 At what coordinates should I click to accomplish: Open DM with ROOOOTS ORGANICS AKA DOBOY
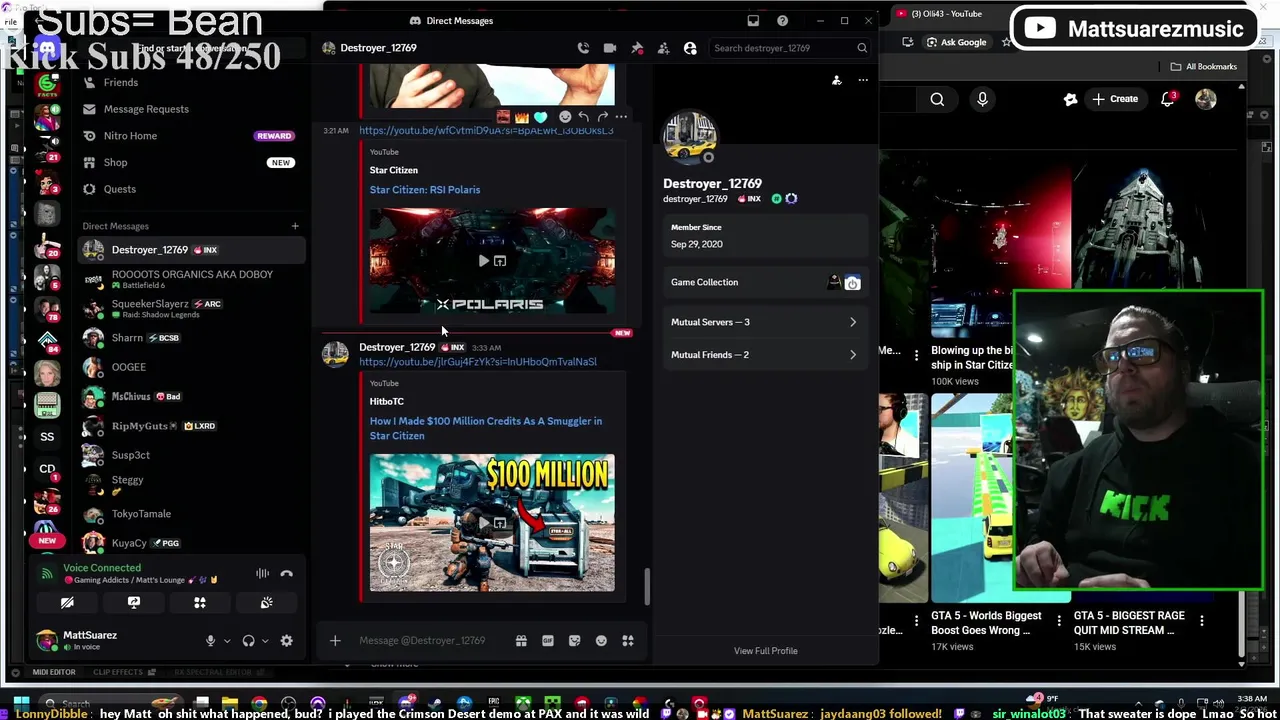pos(190,279)
